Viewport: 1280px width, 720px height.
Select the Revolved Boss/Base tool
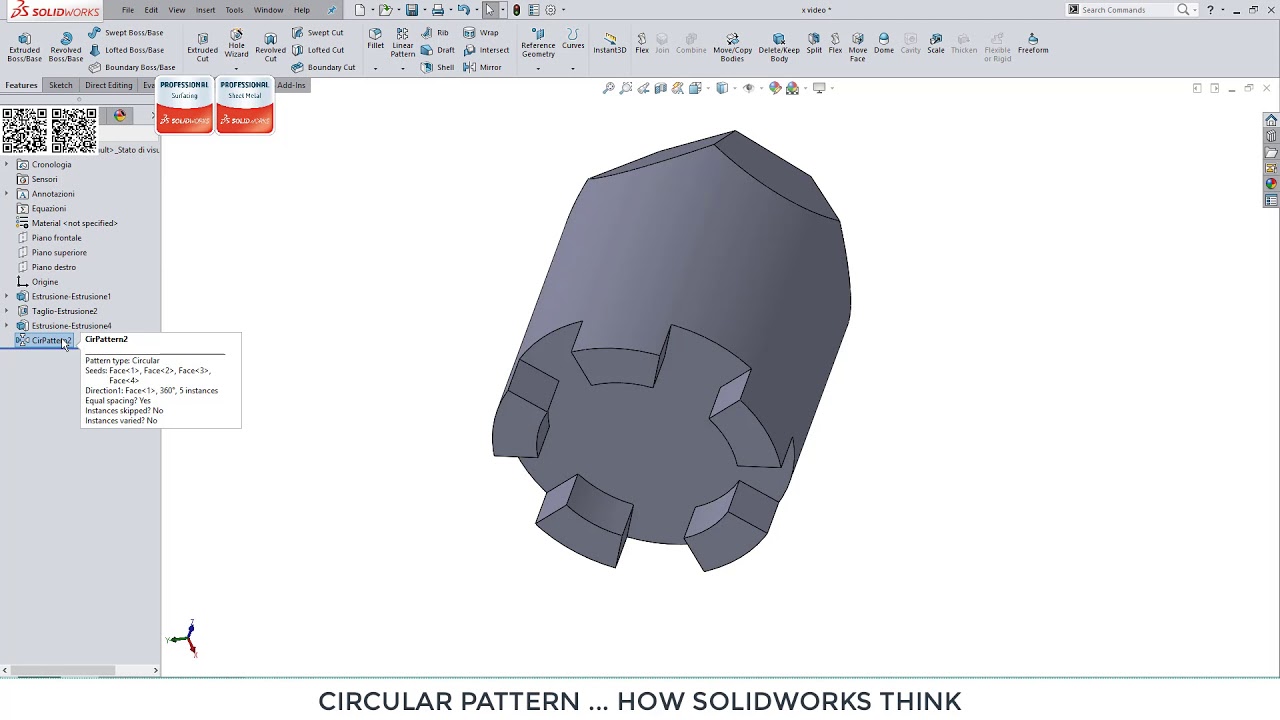[x=66, y=46]
